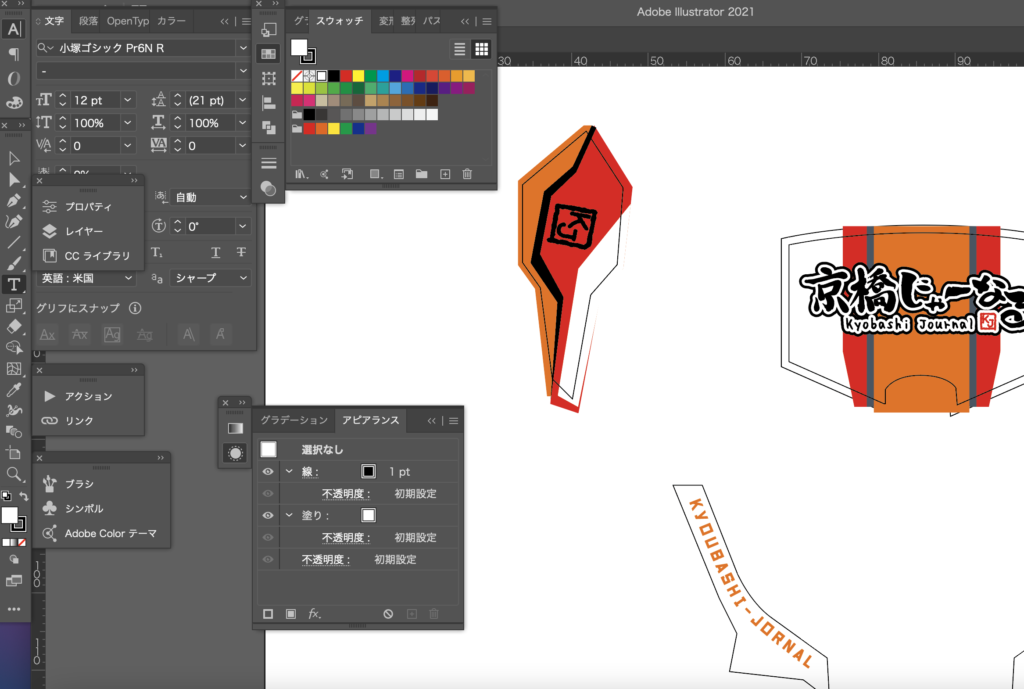Toggle visibility eye of 塗り fill row
The width and height of the screenshot is (1024, 689).
268,515
